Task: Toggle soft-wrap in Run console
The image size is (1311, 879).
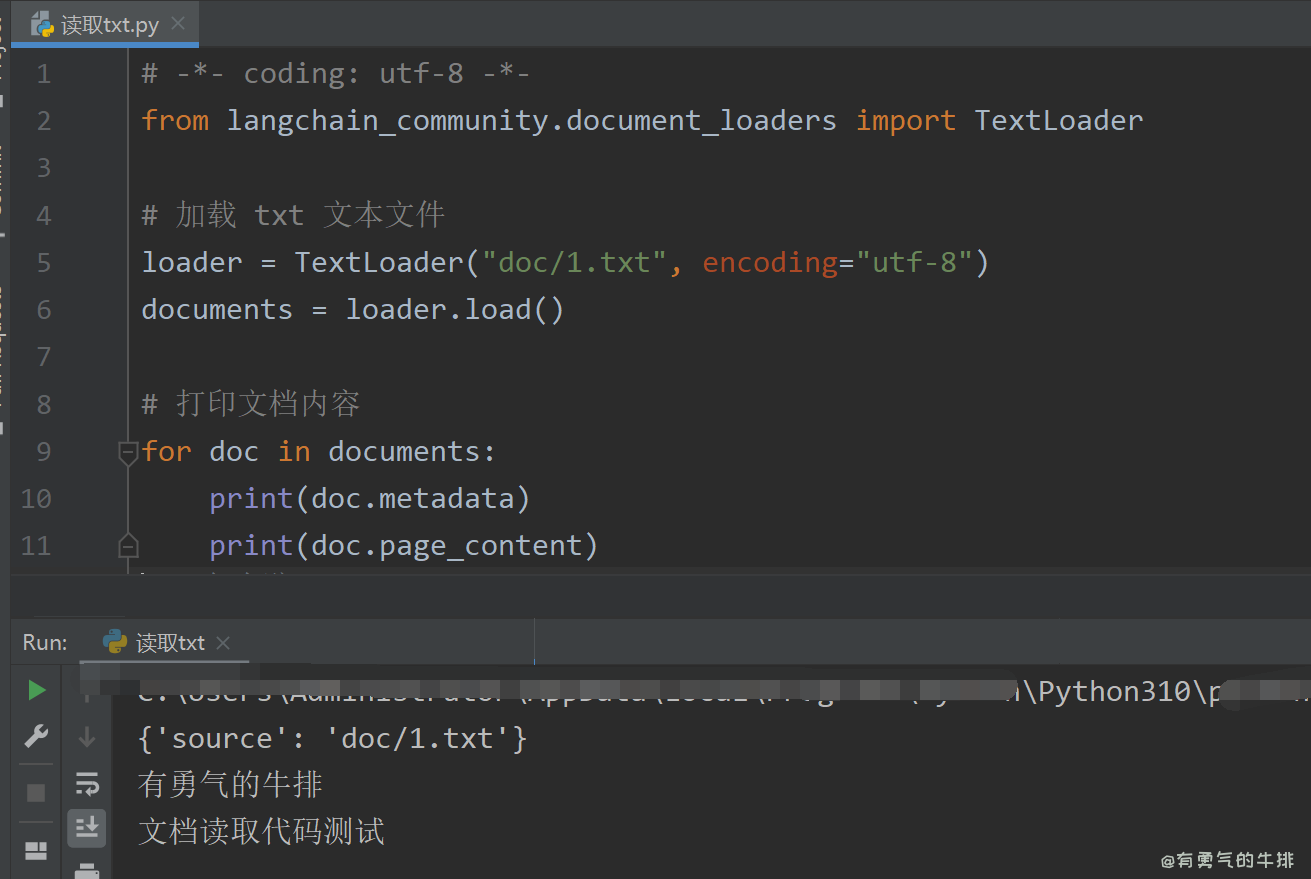Action: tap(87, 783)
